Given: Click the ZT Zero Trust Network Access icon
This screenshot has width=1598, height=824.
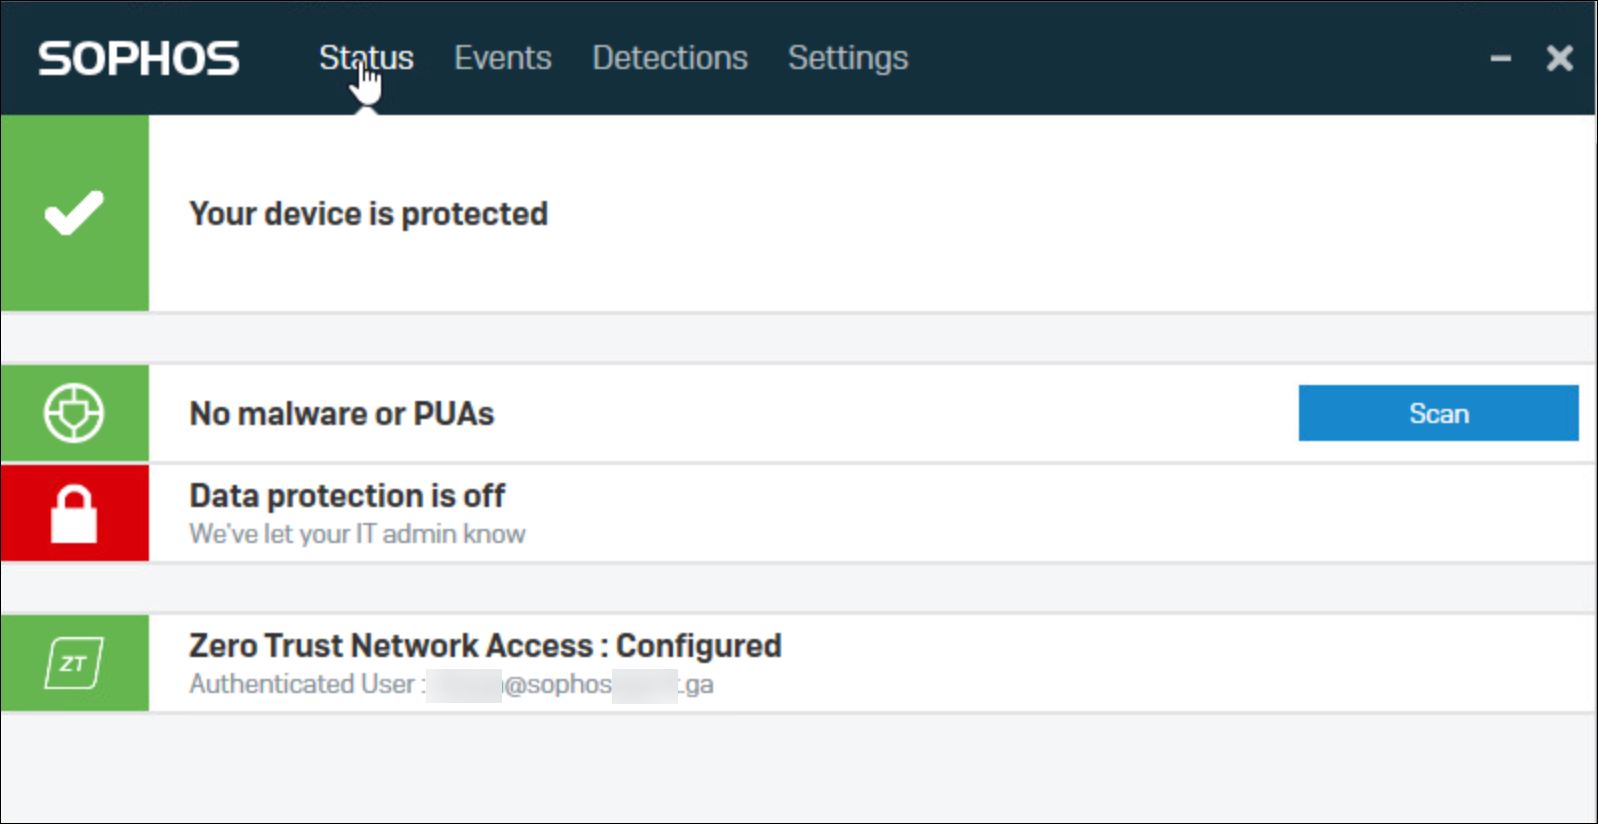Looking at the screenshot, I should coord(75,662).
